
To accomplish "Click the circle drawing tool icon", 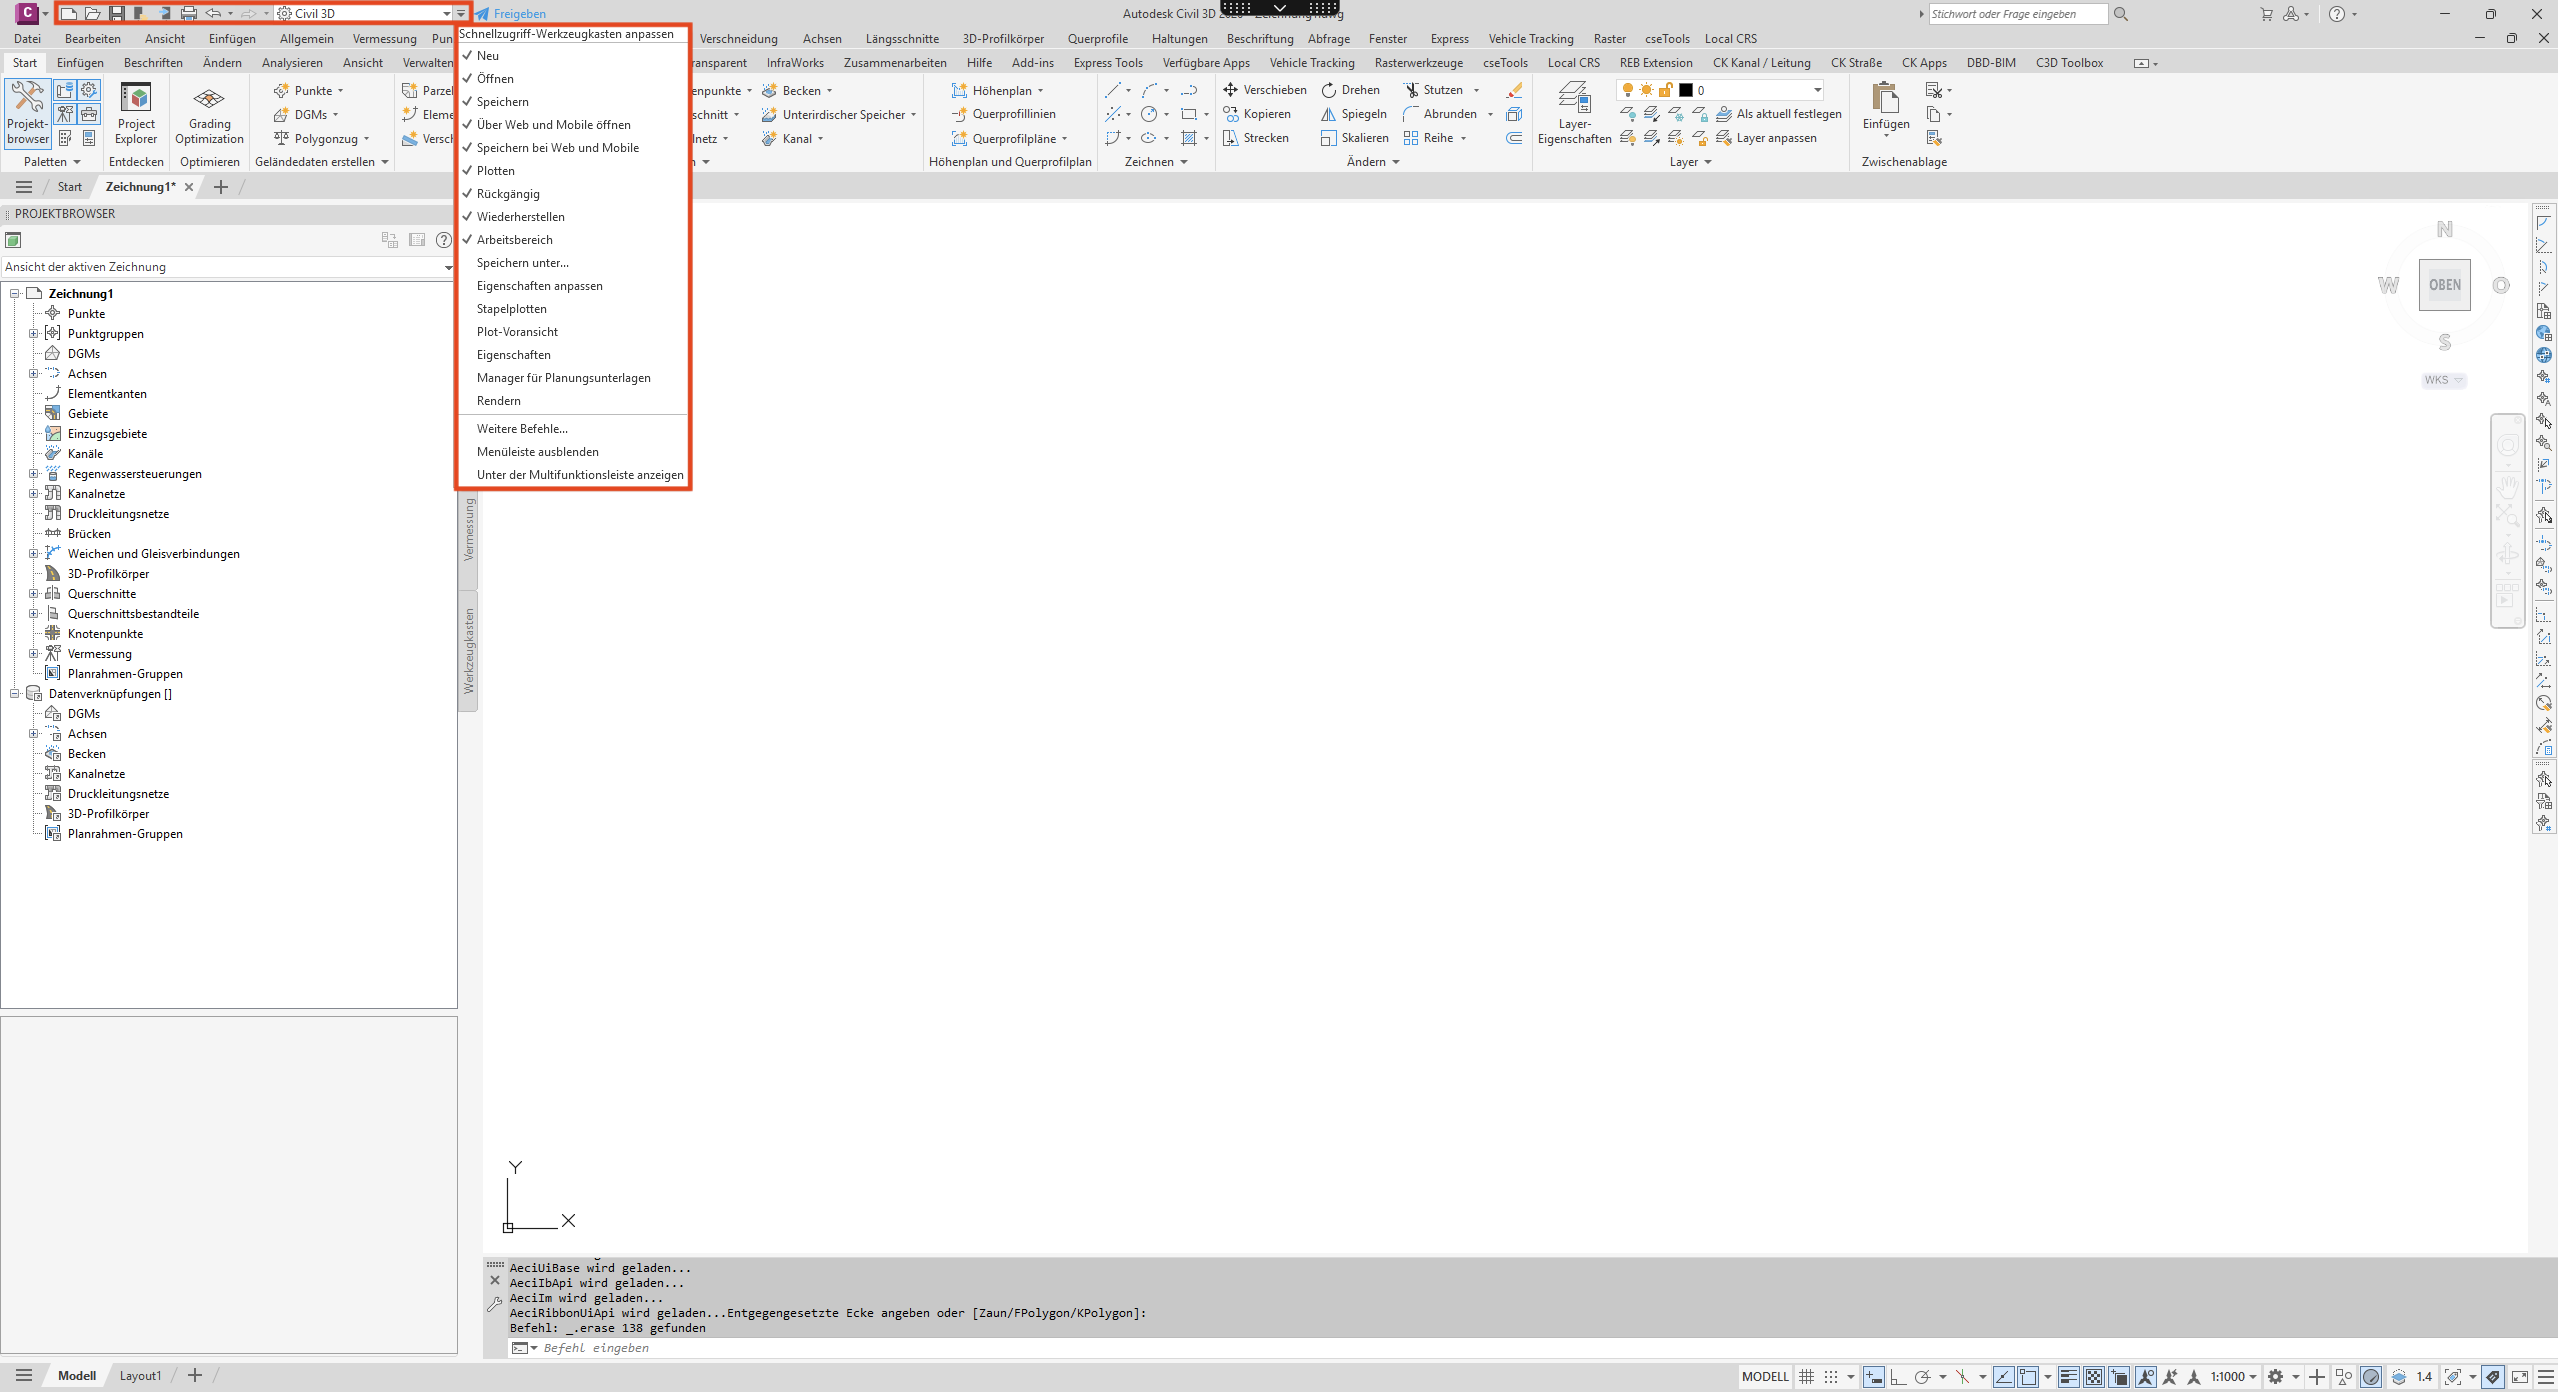I will point(1150,114).
